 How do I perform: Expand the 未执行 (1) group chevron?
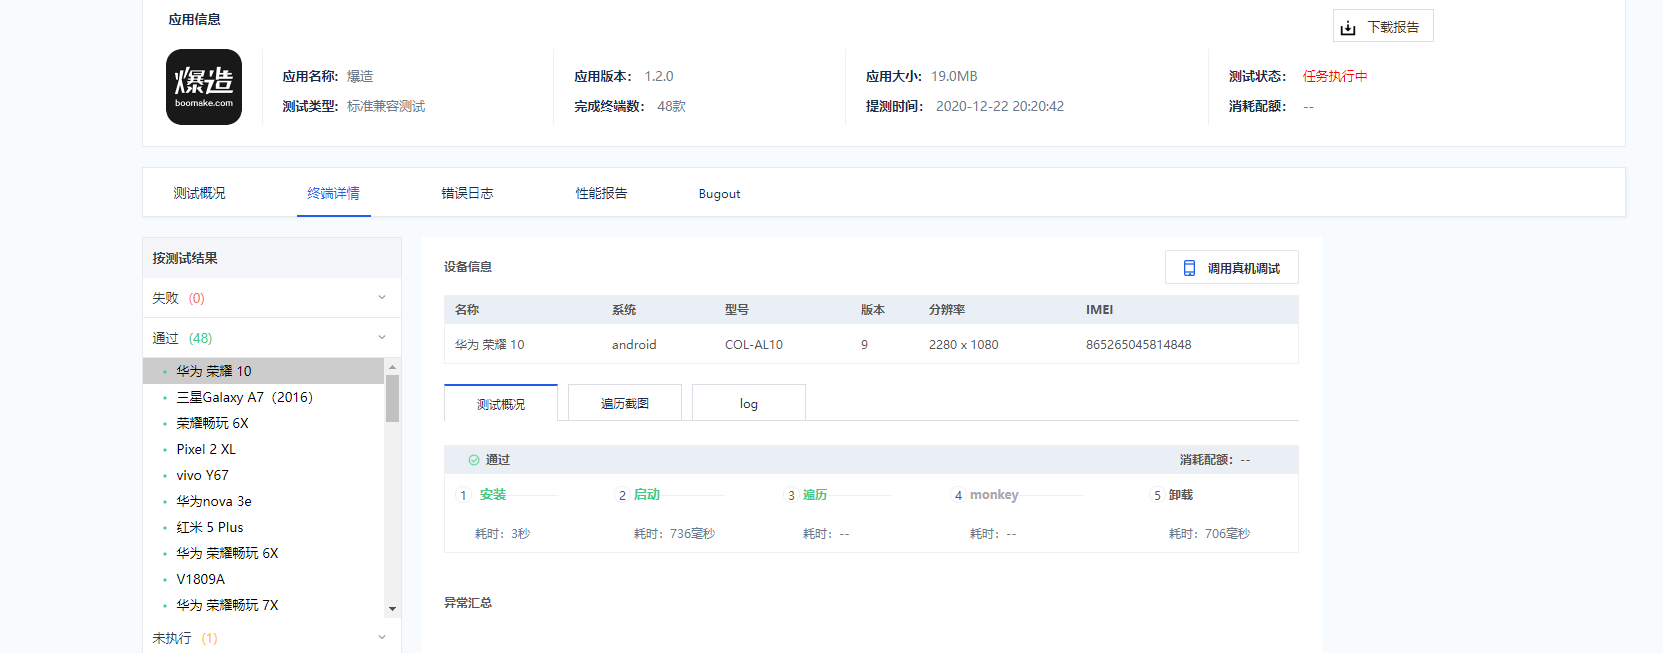pos(382,637)
